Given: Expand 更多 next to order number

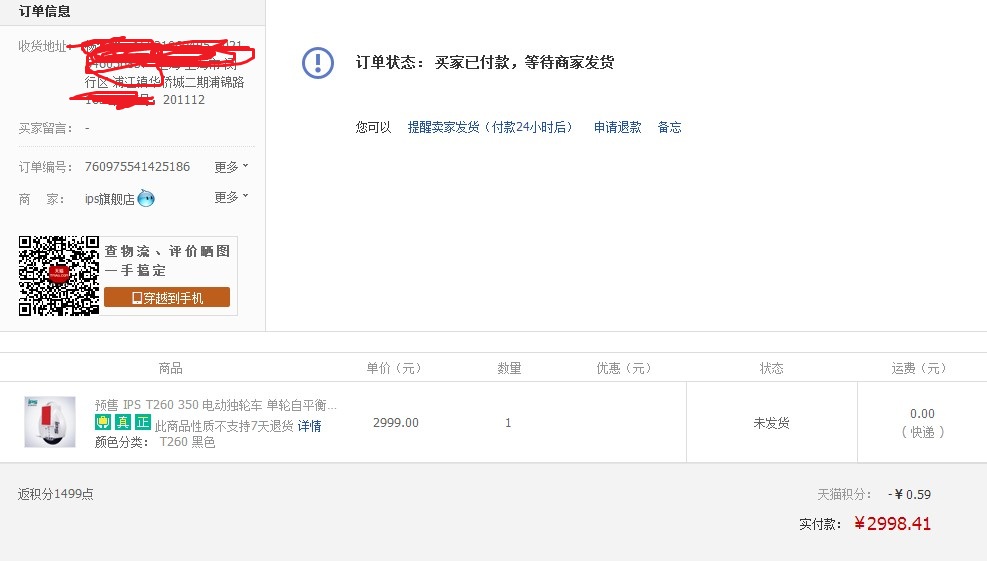Looking at the screenshot, I should tap(231, 167).
